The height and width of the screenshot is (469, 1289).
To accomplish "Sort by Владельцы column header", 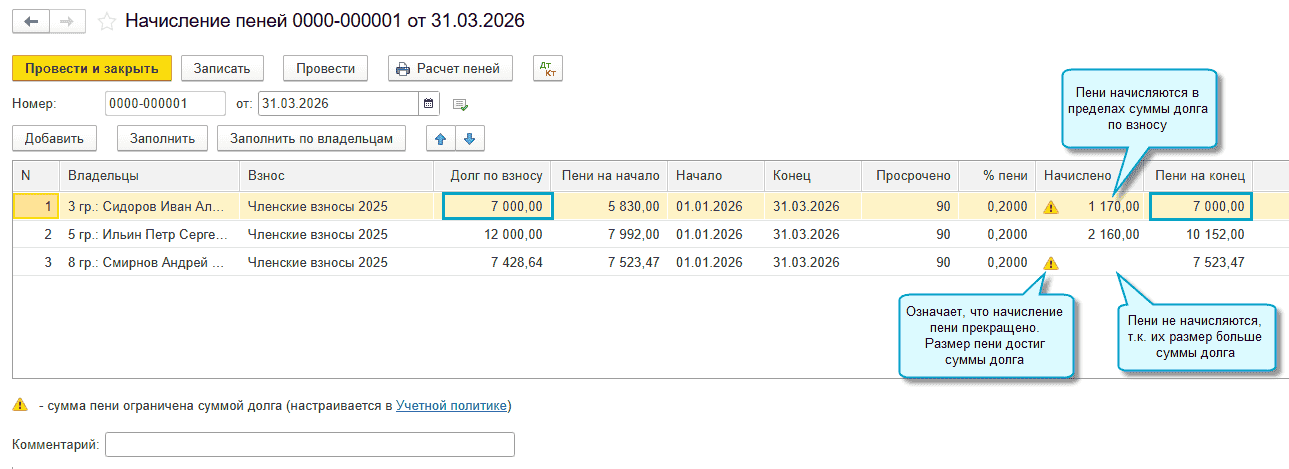I will coord(150,175).
